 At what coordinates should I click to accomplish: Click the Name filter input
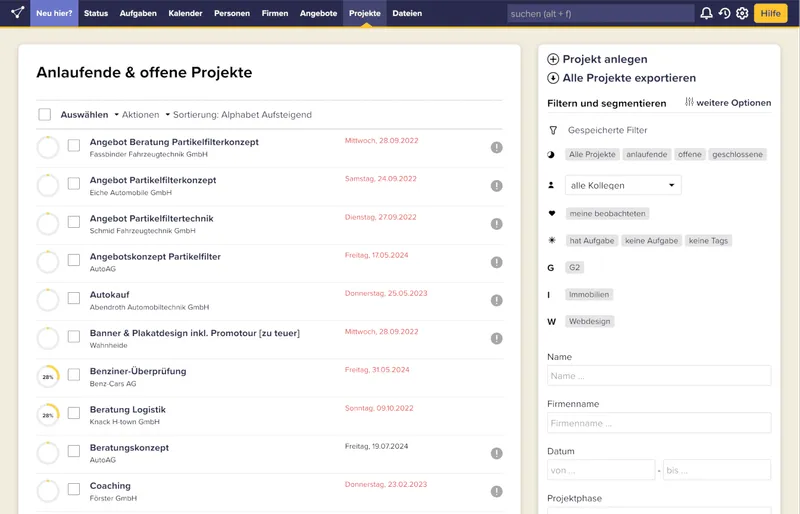coord(659,376)
